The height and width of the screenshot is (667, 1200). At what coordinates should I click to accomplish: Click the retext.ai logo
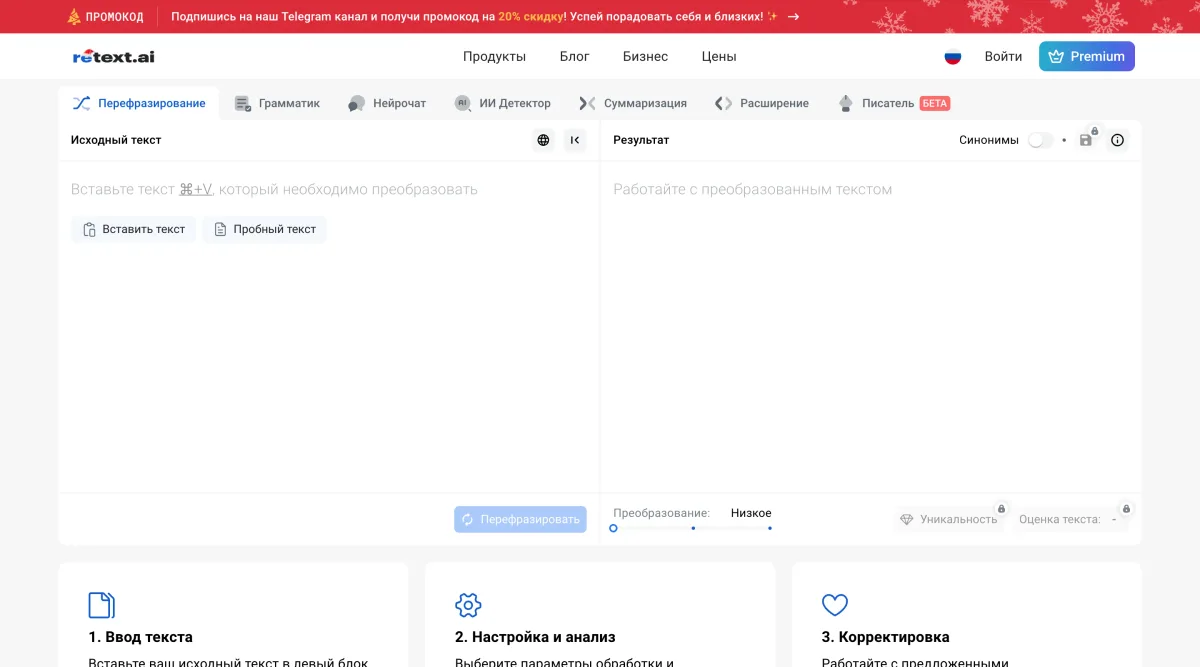coord(114,57)
